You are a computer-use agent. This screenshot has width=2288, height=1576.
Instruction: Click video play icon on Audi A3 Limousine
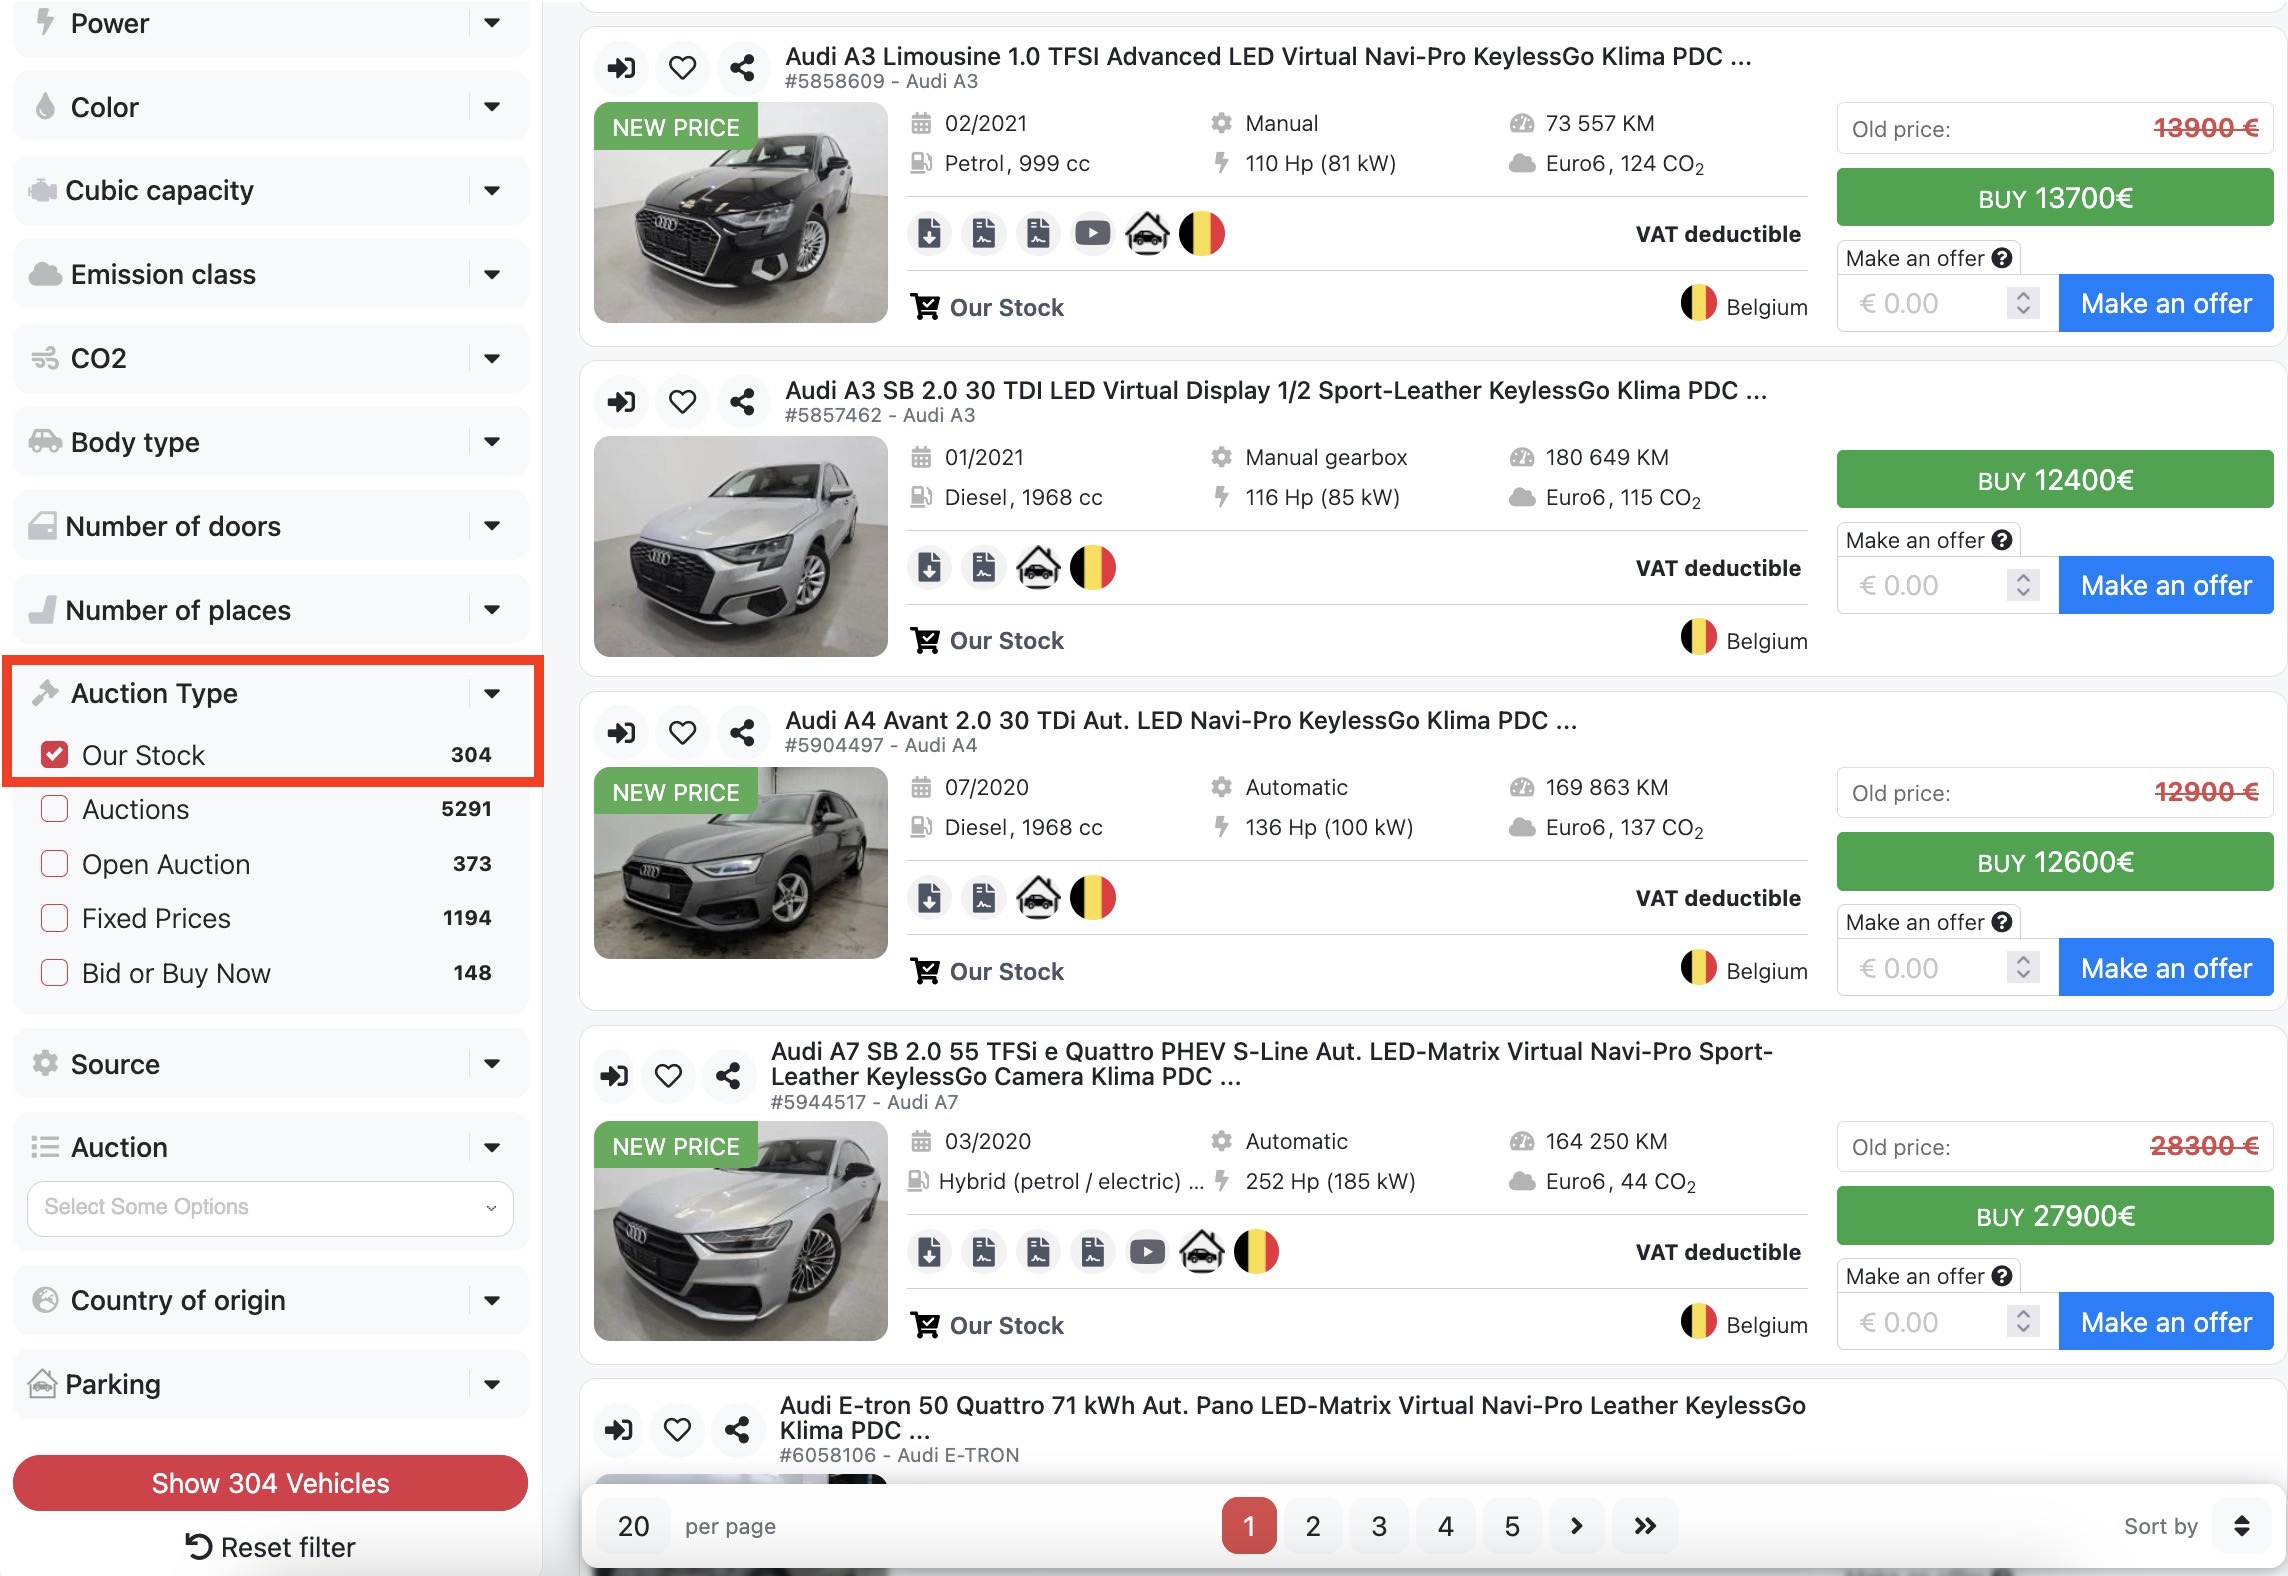(1092, 234)
